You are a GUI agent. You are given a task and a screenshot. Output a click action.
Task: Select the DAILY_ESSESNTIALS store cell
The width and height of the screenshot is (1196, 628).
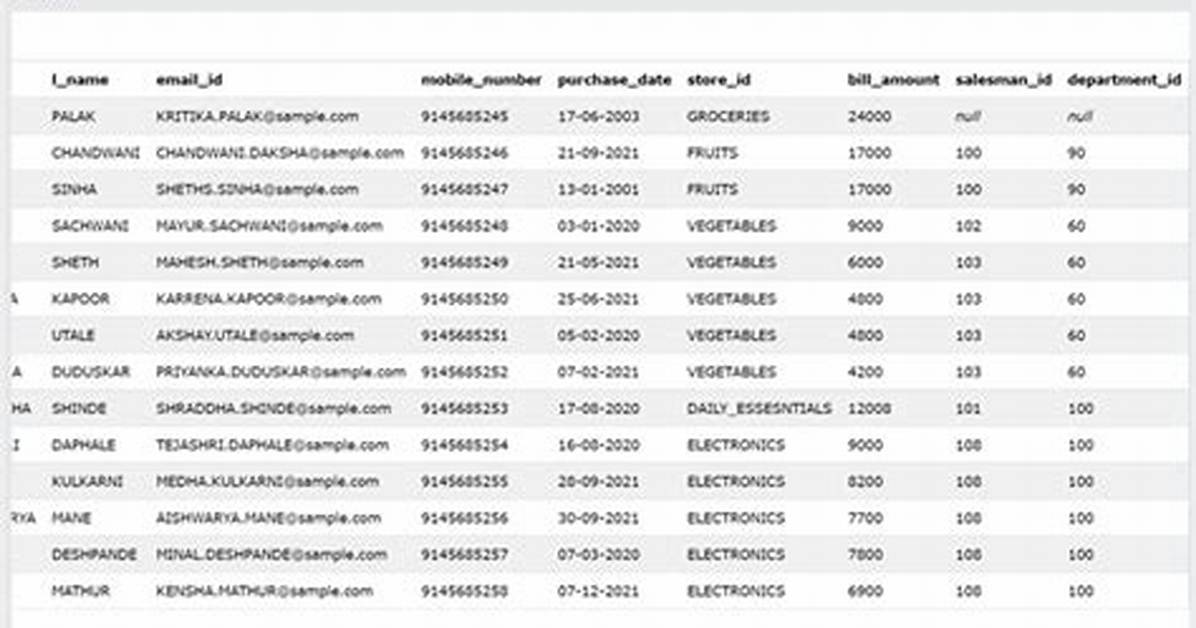point(759,409)
